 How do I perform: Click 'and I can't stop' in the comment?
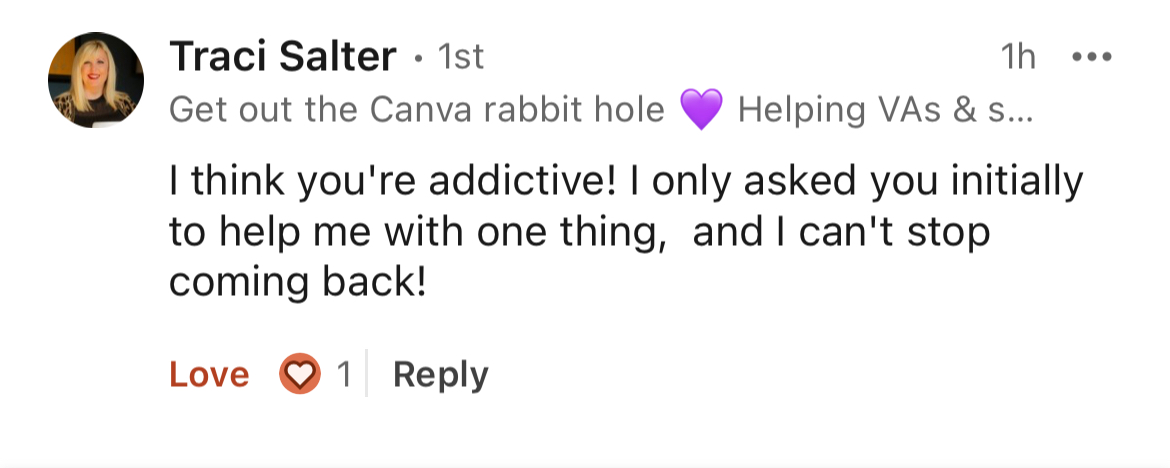(840, 232)
